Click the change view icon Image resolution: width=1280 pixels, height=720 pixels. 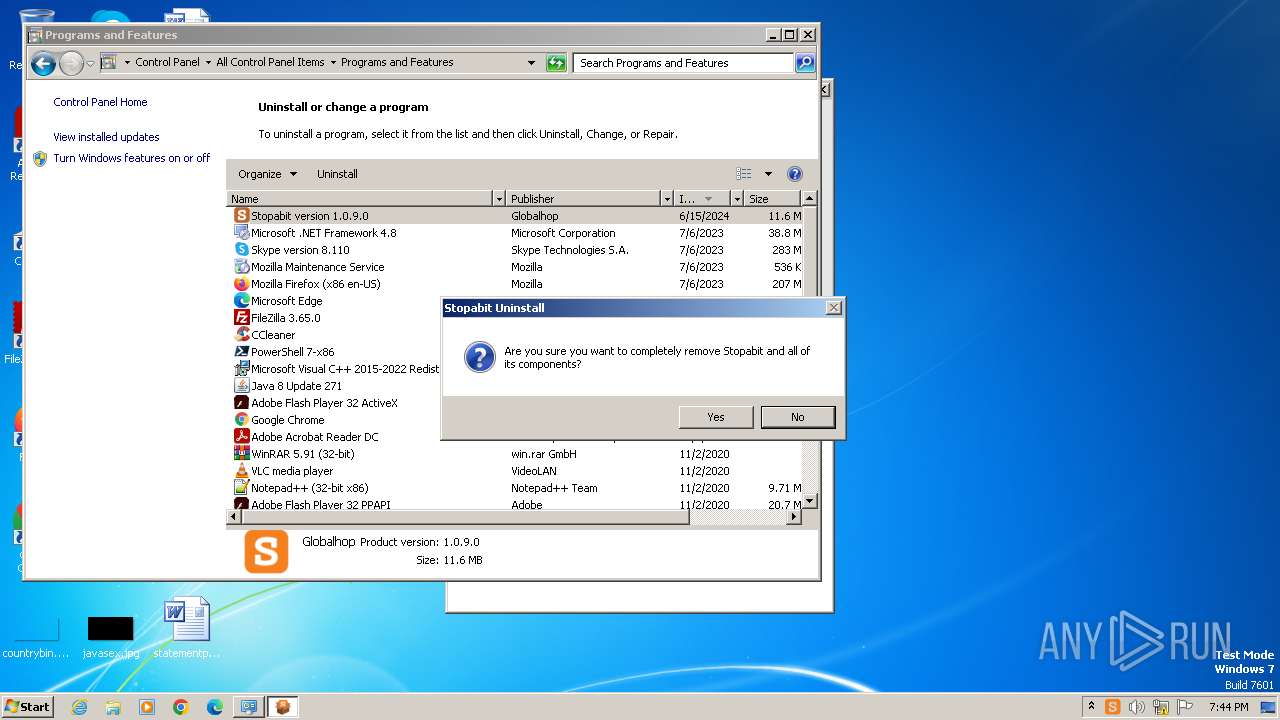tap(744, 174)
